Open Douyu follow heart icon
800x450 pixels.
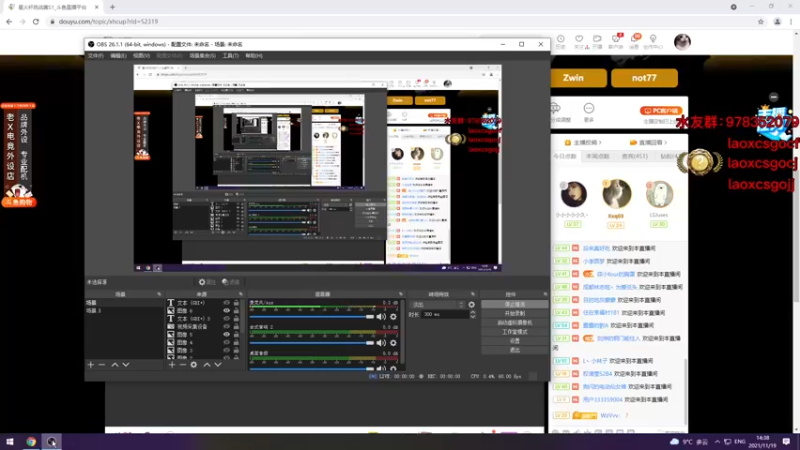coord(579,39)
